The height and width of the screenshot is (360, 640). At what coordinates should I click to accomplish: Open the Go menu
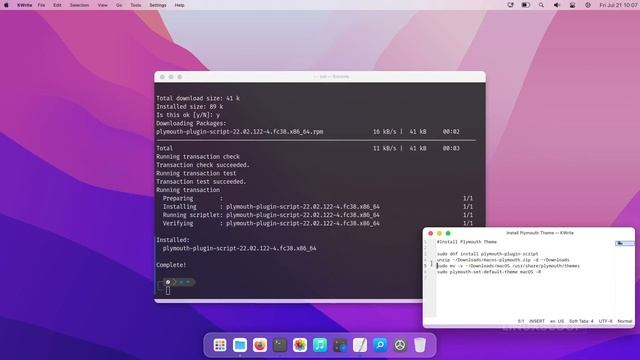pyautogui.click(x=119, y=5)
